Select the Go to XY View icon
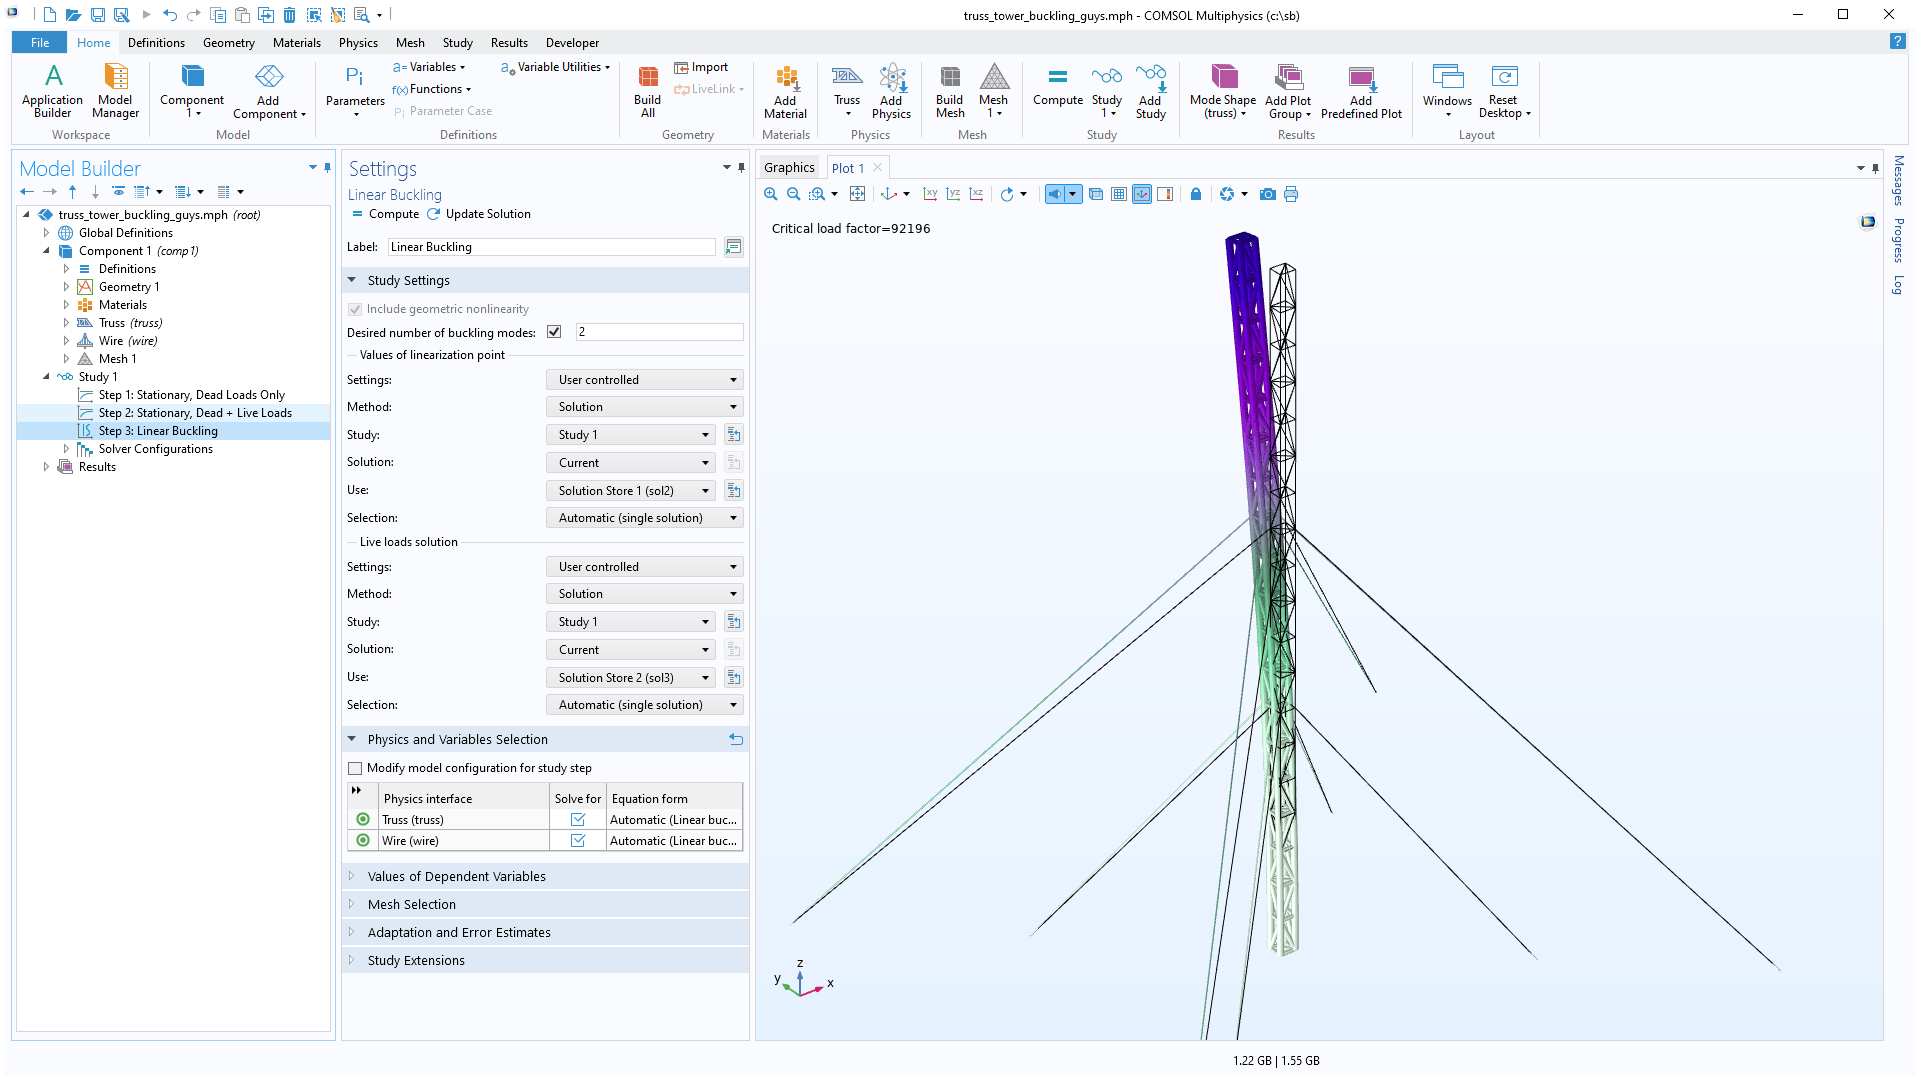1920x1077 pixels. (929, 194)
